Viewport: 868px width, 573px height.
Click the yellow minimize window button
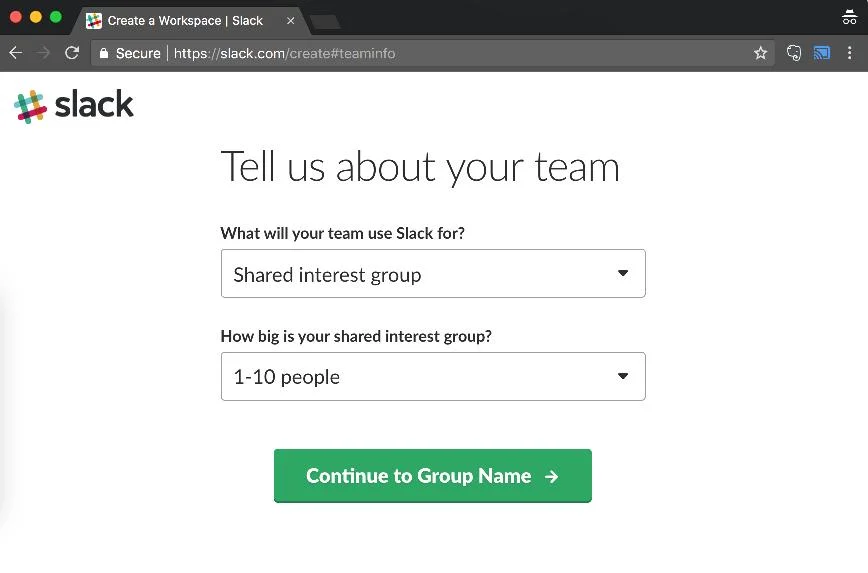pos(35,17)
